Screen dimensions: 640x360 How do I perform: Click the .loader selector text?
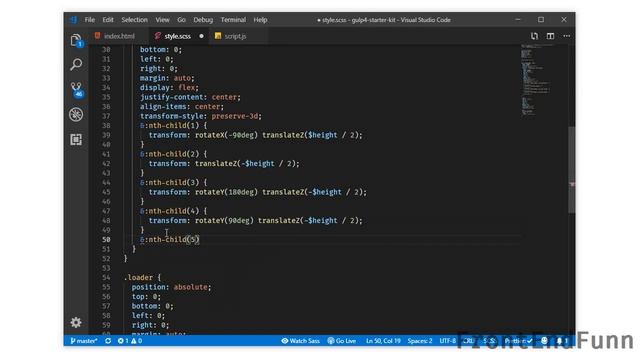pyautogui.click(x=138, y=278)
